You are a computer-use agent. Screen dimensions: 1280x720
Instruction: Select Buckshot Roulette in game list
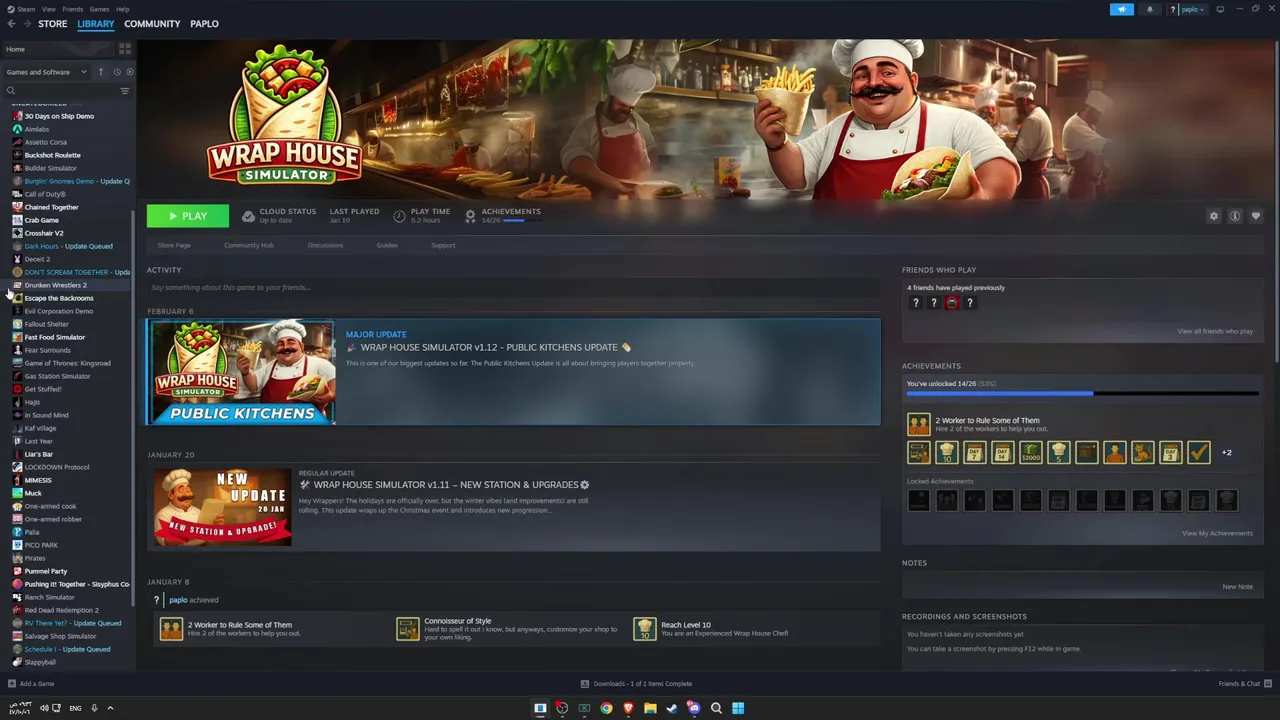(52, 155)
